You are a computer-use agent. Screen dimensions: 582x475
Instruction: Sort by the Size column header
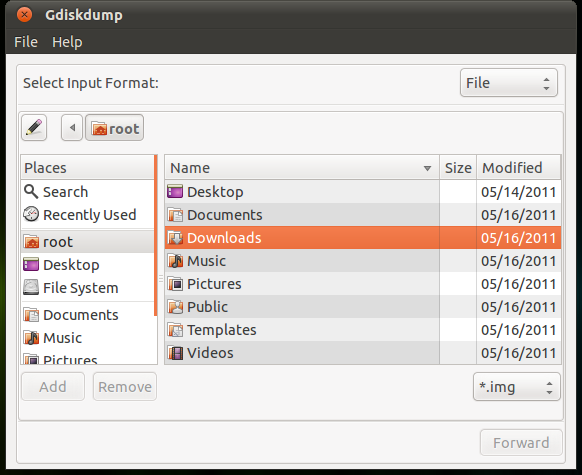[458, 168]
